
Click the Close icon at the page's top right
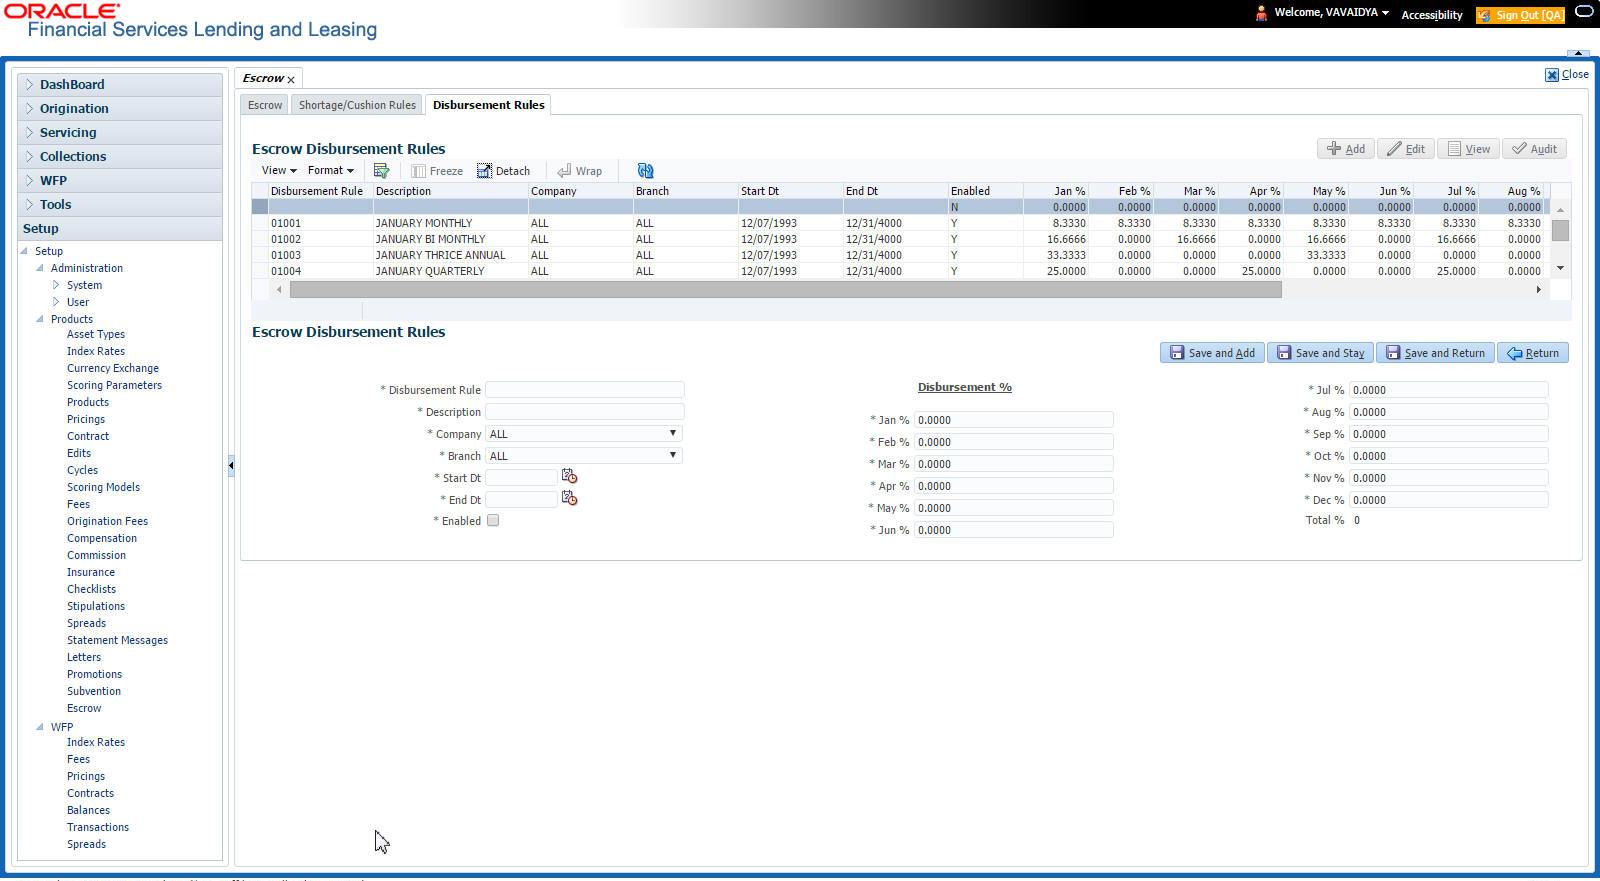(1552, 75)
